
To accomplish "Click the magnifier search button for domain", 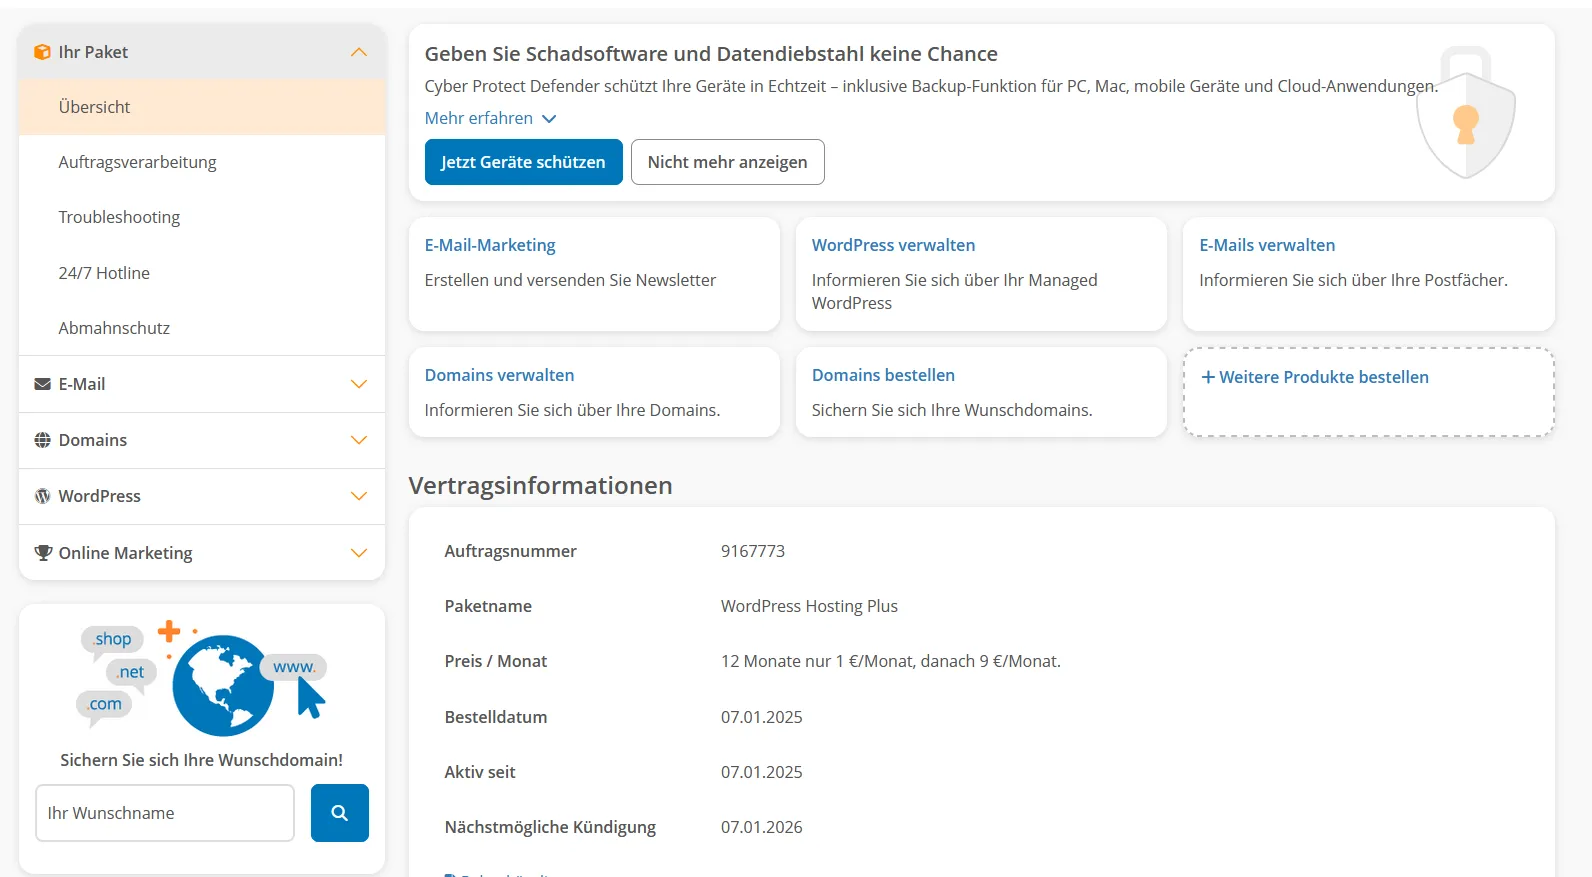I will (x=340, y=813).
